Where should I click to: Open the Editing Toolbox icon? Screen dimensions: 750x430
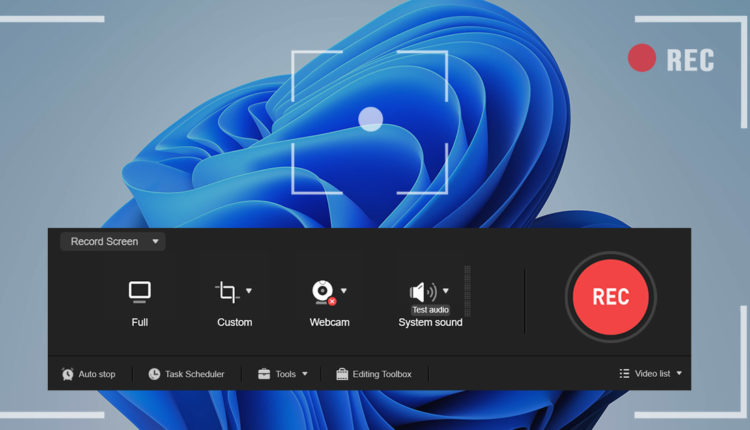click(342, 374)
